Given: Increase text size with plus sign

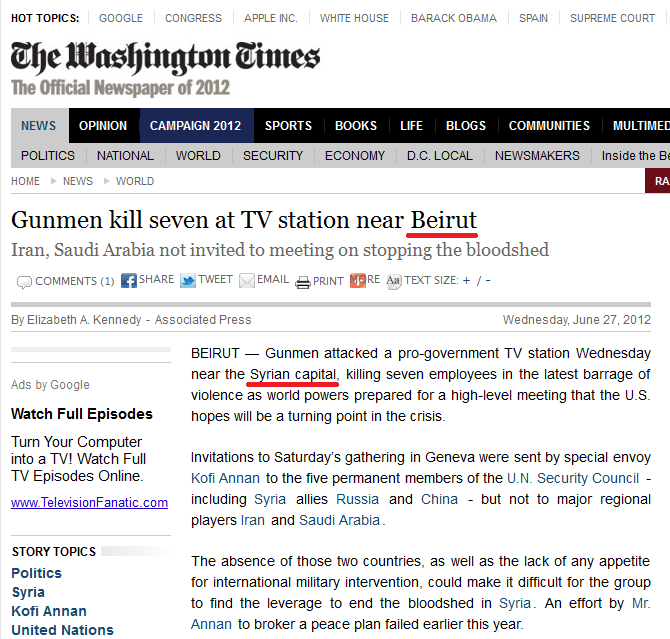Looking at the screenshot, I should tap(466, 281).
